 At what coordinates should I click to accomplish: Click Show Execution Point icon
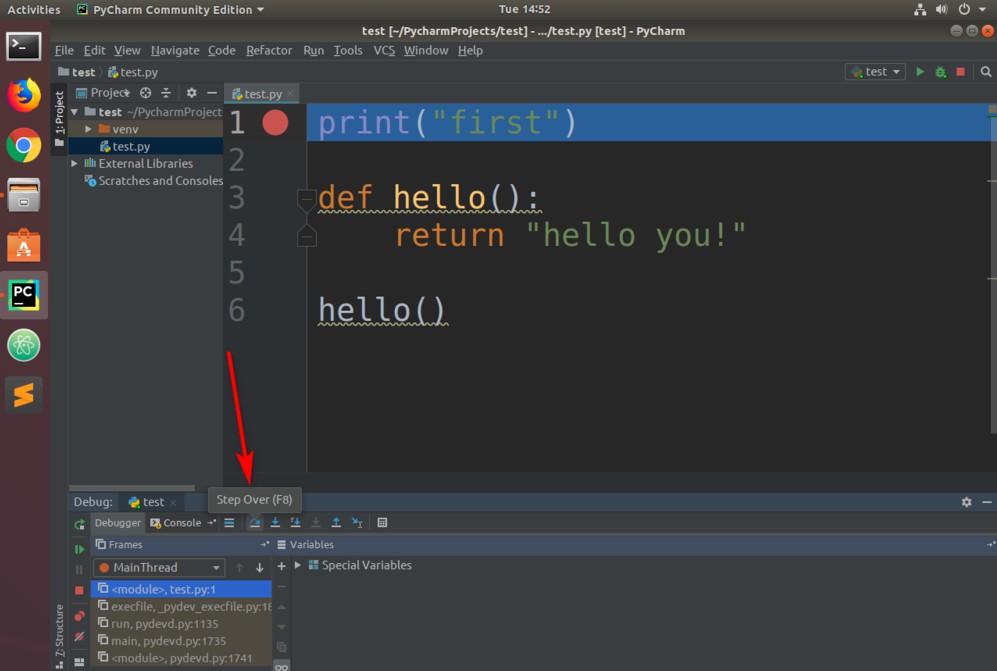[230, 523]
